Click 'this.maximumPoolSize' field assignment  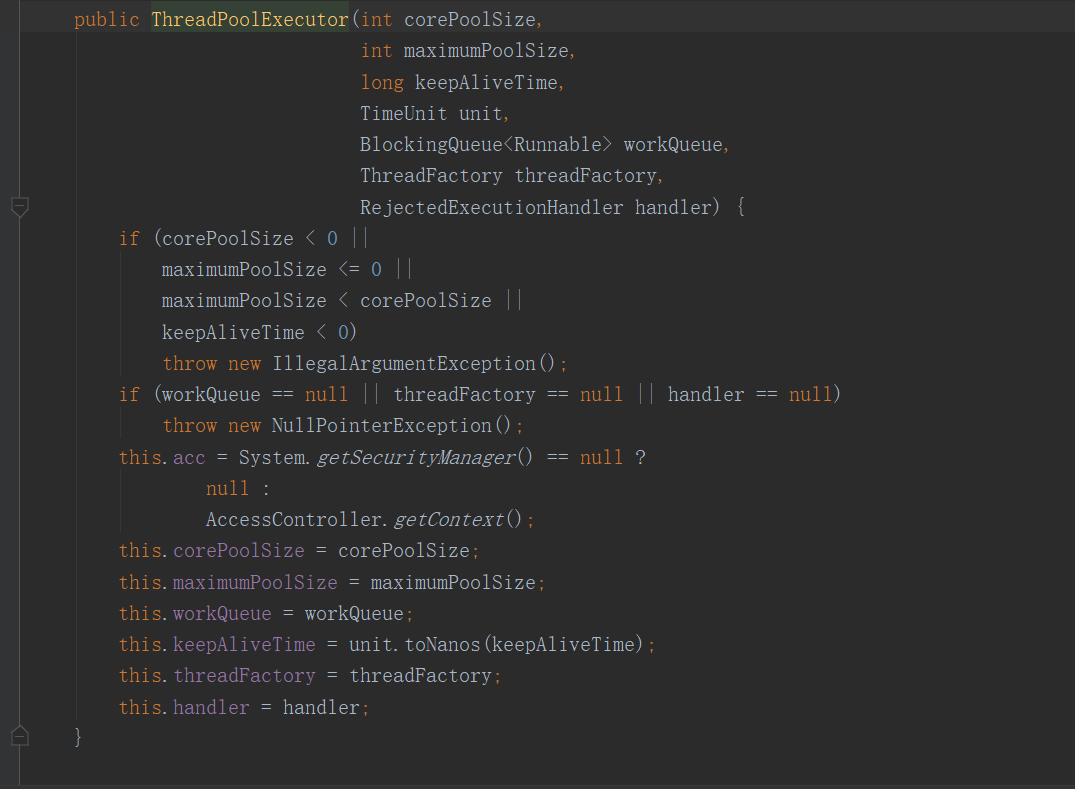[x=228, y=583]
